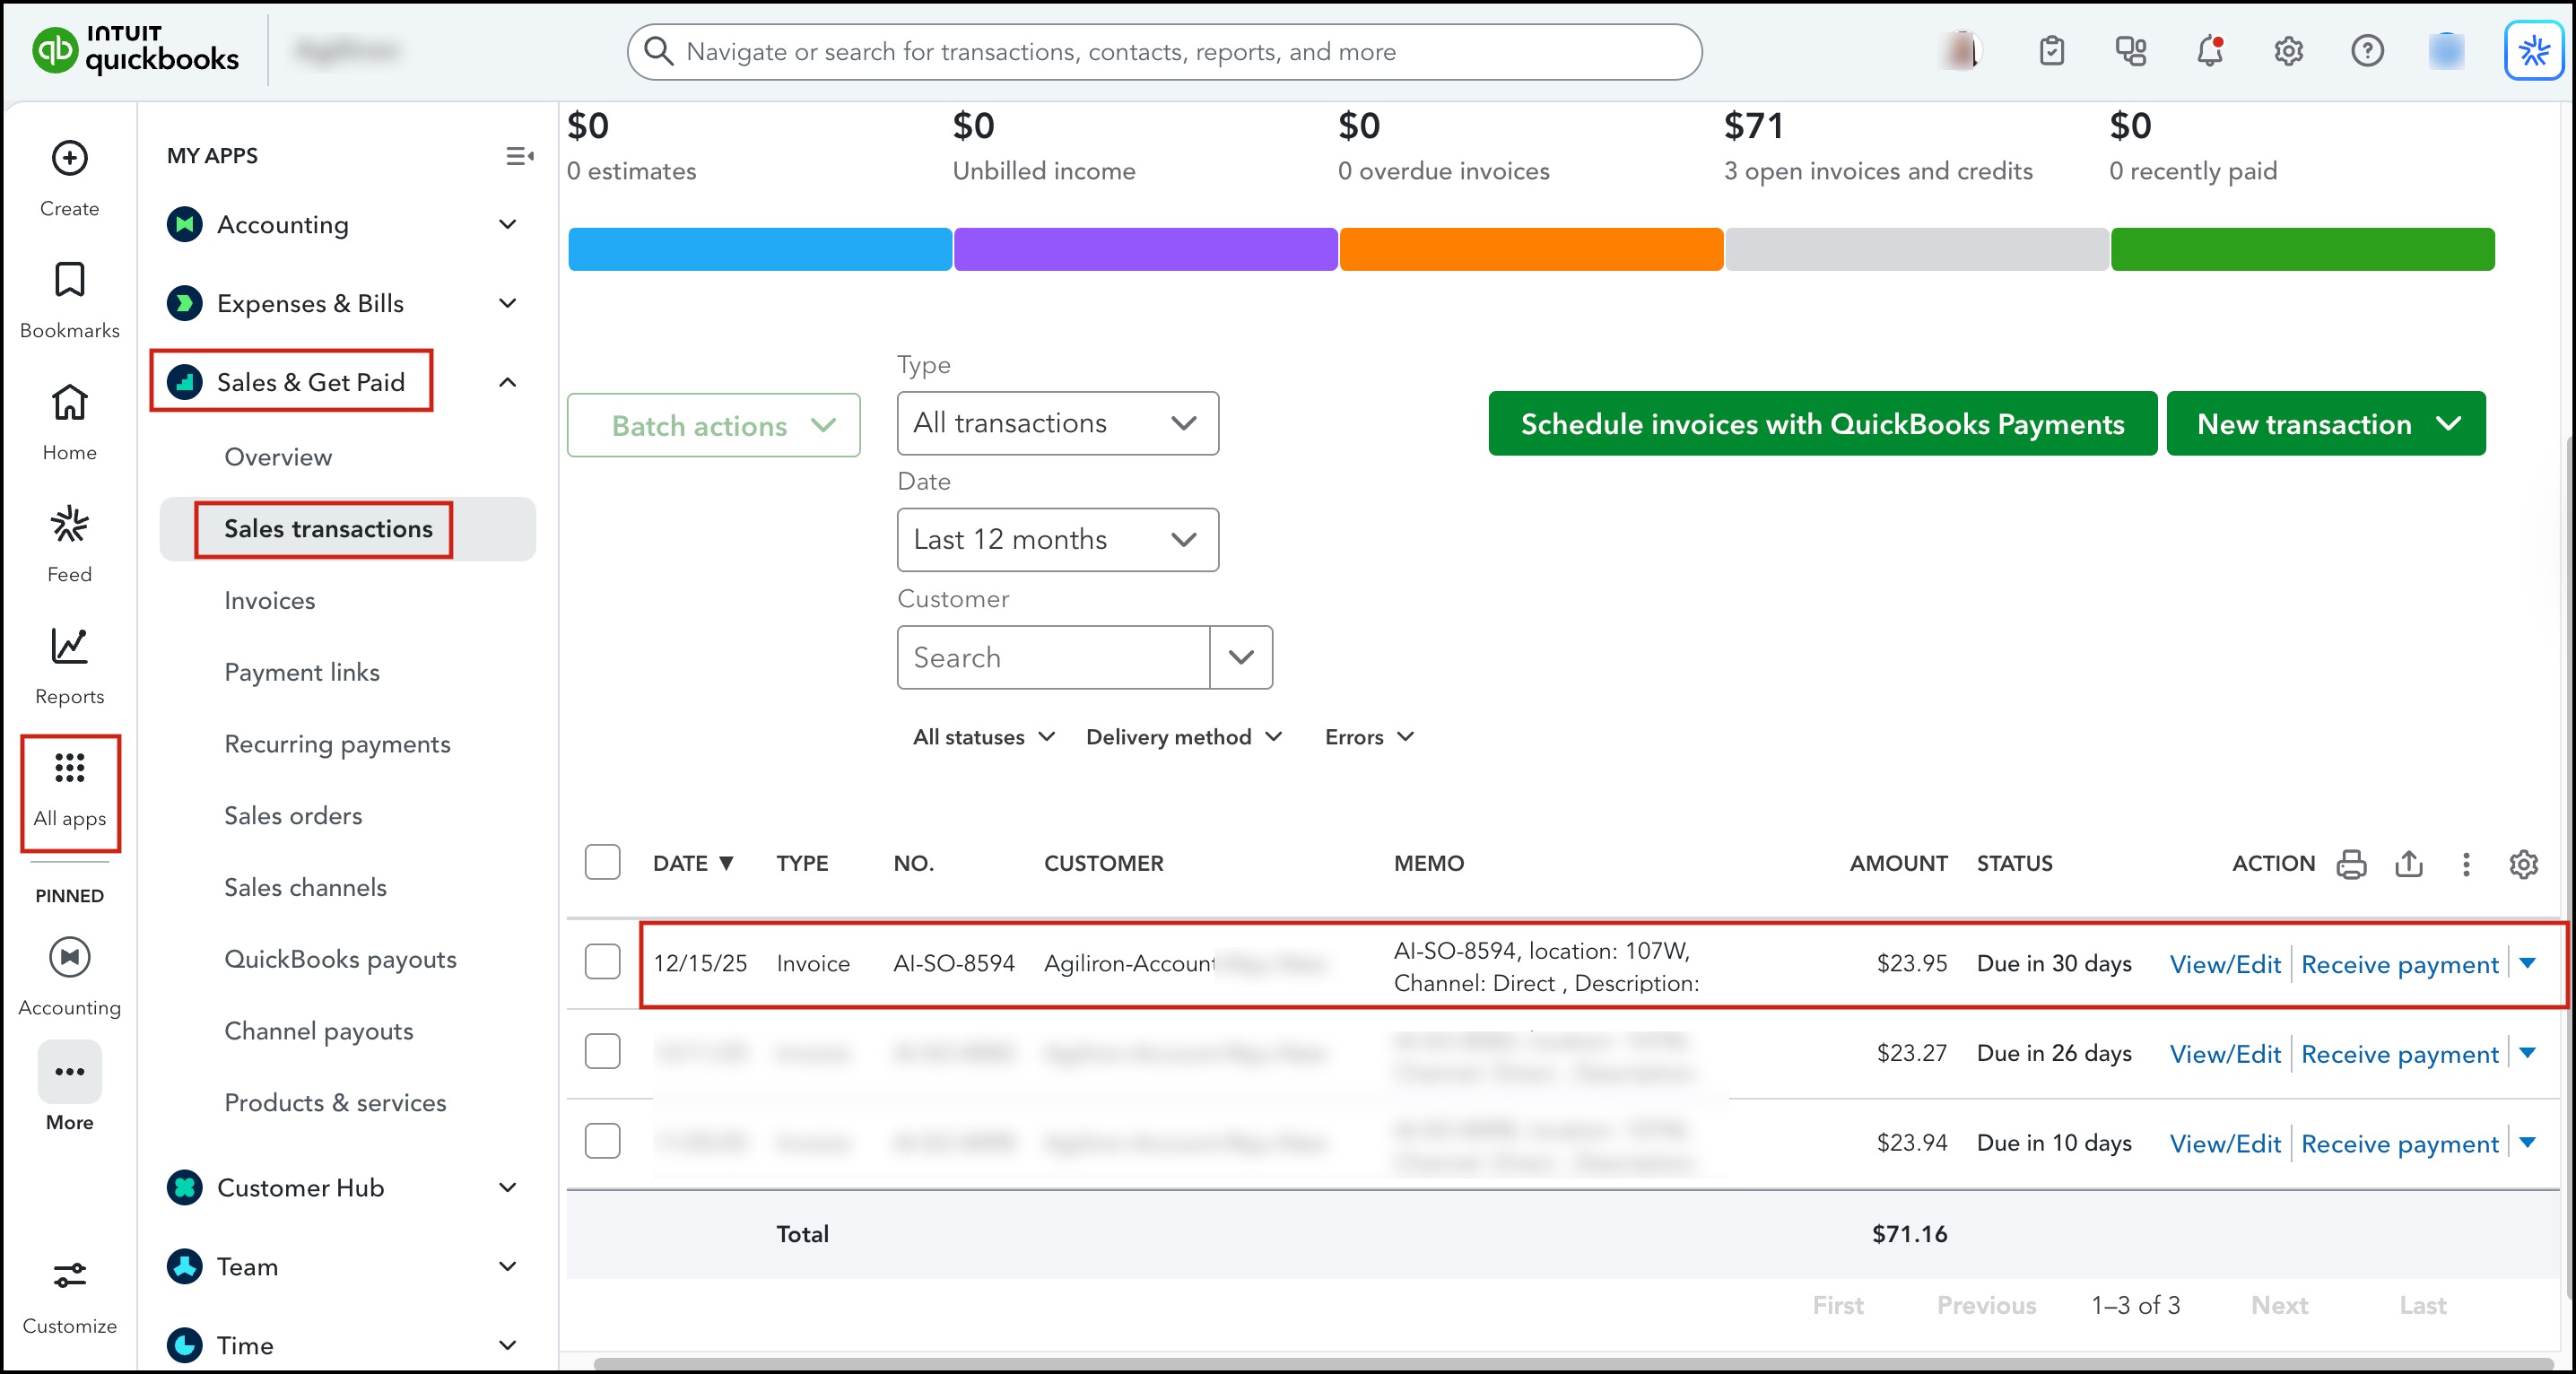2576x1374 pixels.
Task: Expand the Accounting section chevron
Action: tap(508, 224)
